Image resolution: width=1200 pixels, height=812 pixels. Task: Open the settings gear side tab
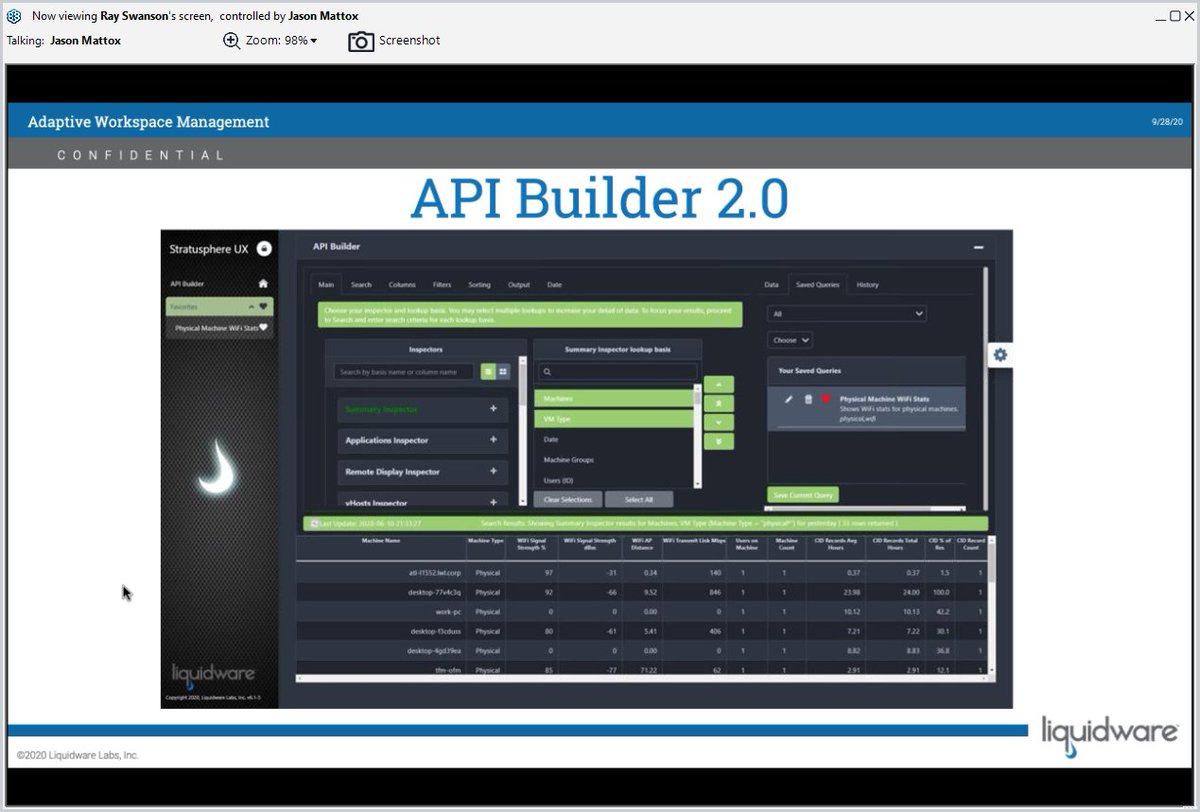(1000, 355)
